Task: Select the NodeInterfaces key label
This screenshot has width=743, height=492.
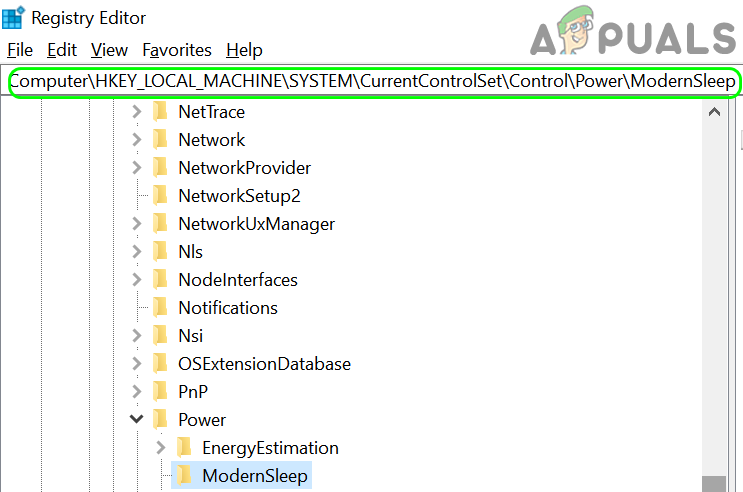Action: [x=238, y=280]
